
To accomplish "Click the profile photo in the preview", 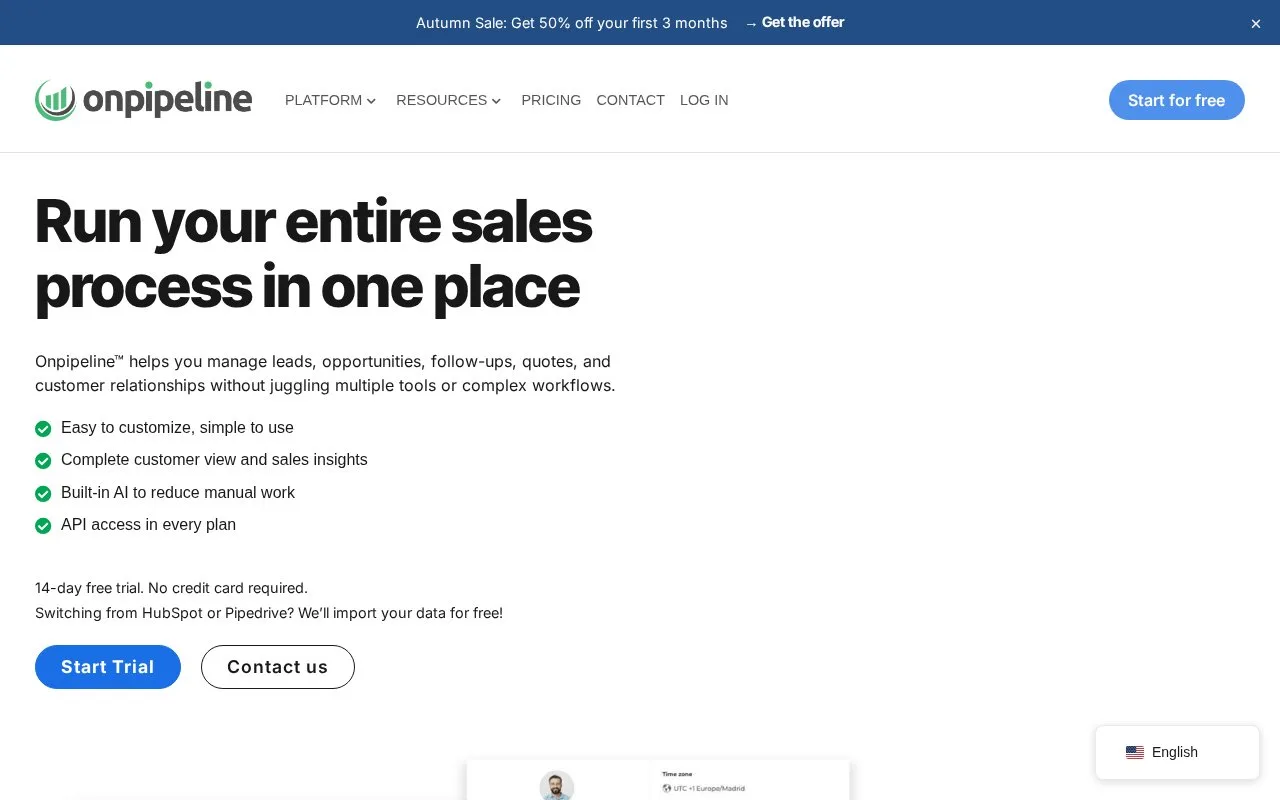I will point(557,785).
